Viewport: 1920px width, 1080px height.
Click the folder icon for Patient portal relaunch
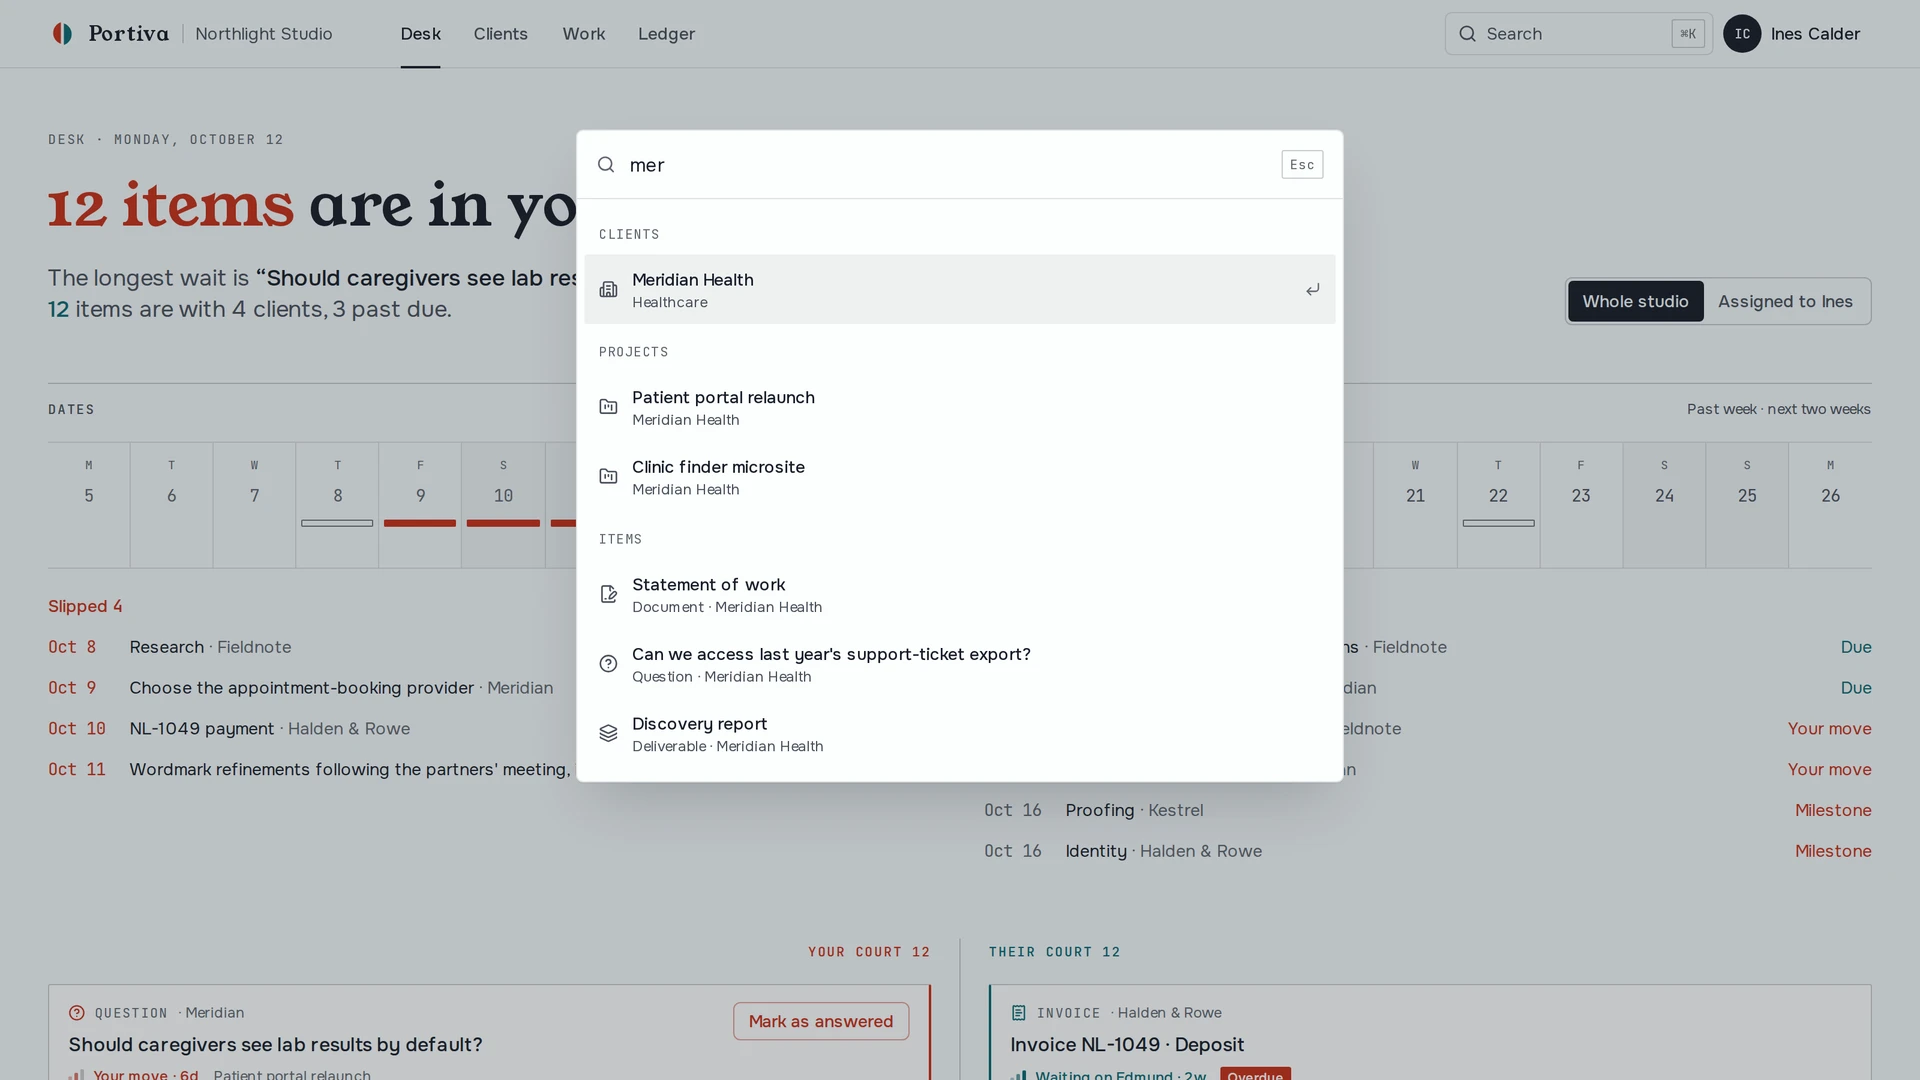point(608,407)
